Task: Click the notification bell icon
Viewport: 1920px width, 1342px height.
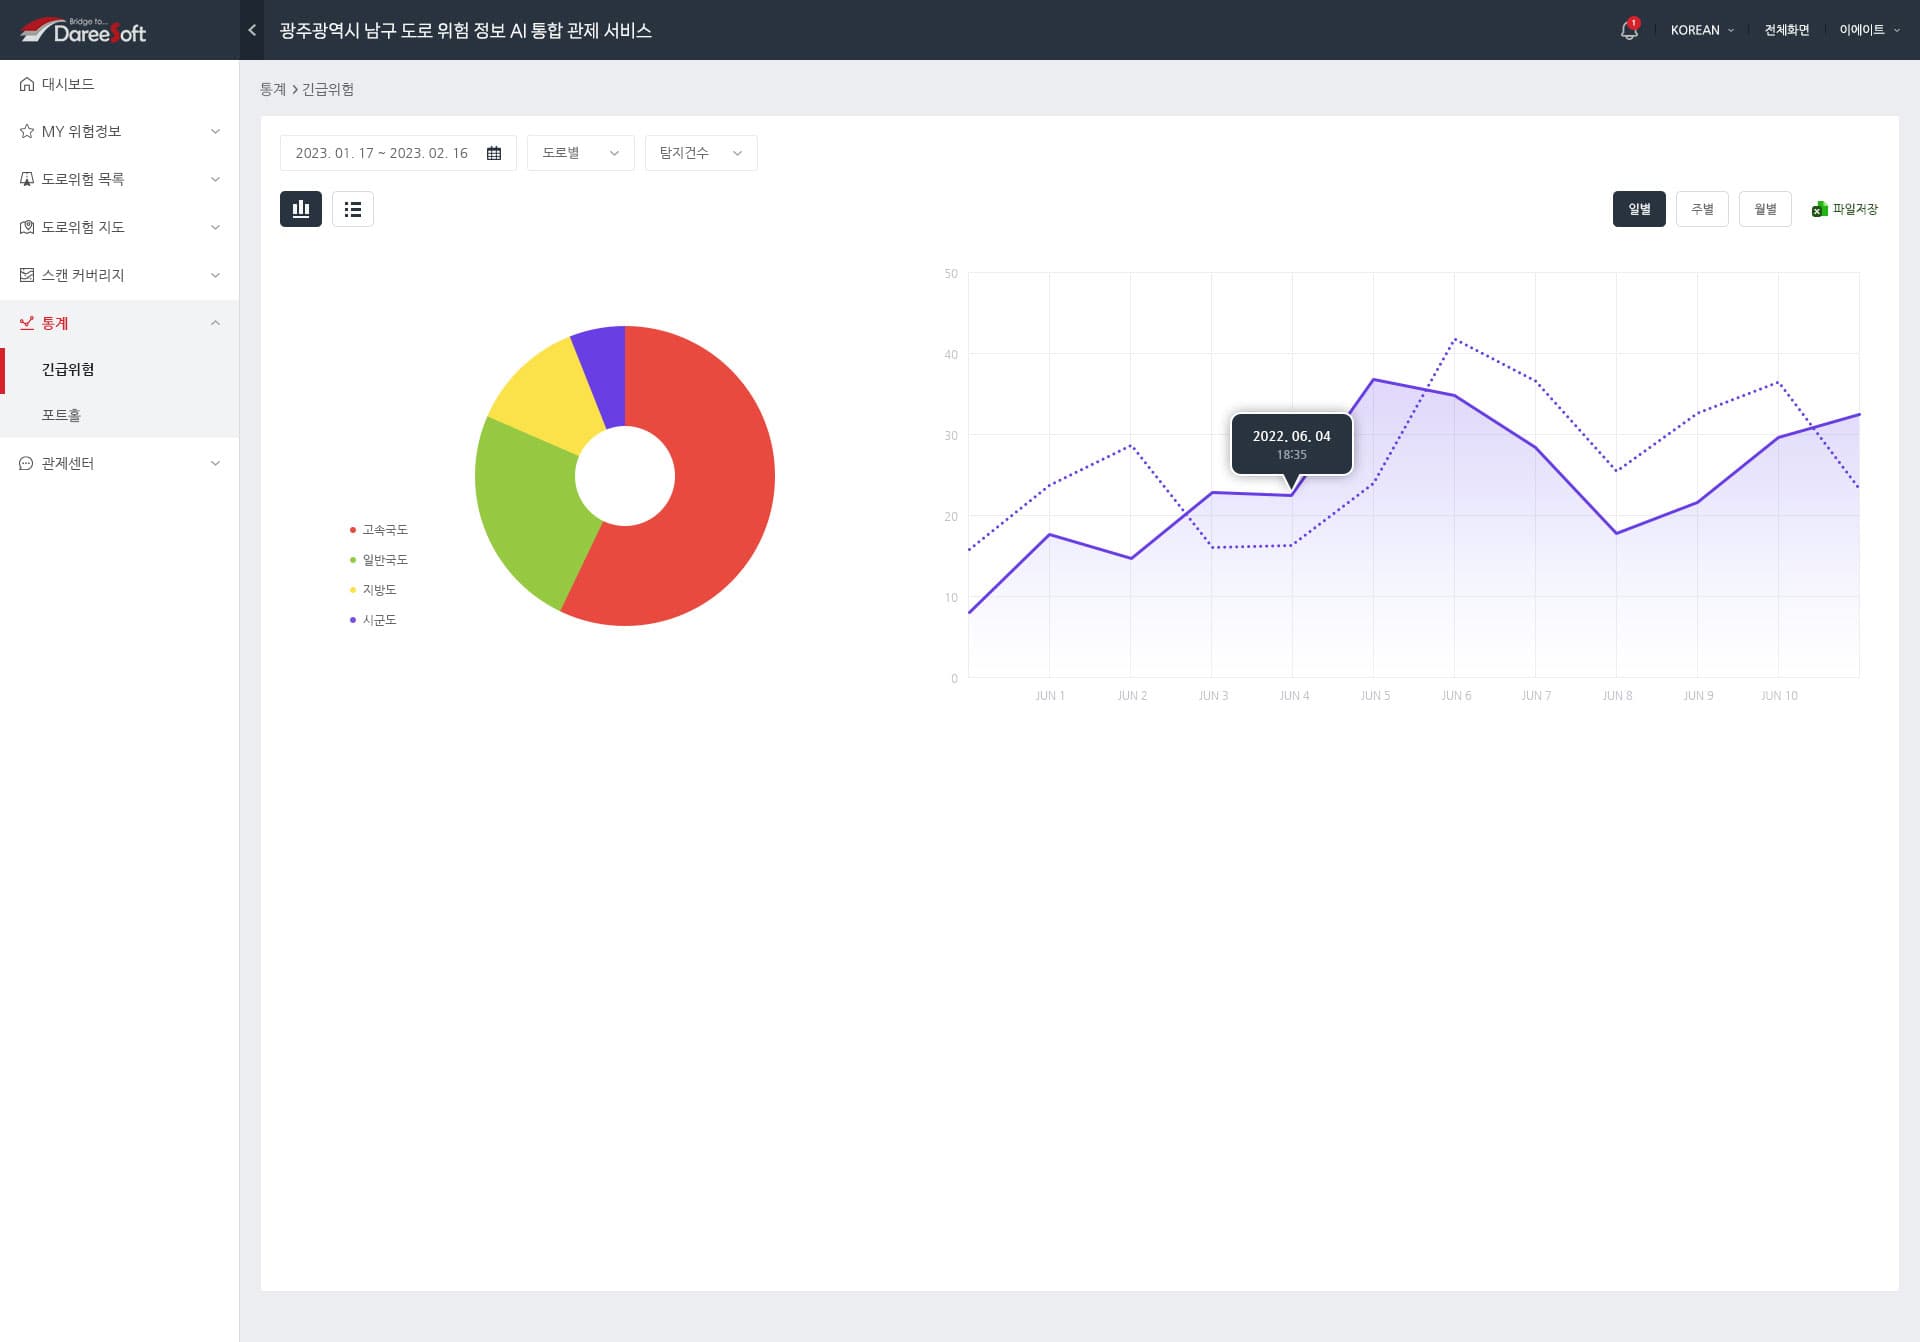Action: click(x=1628, y=30)
